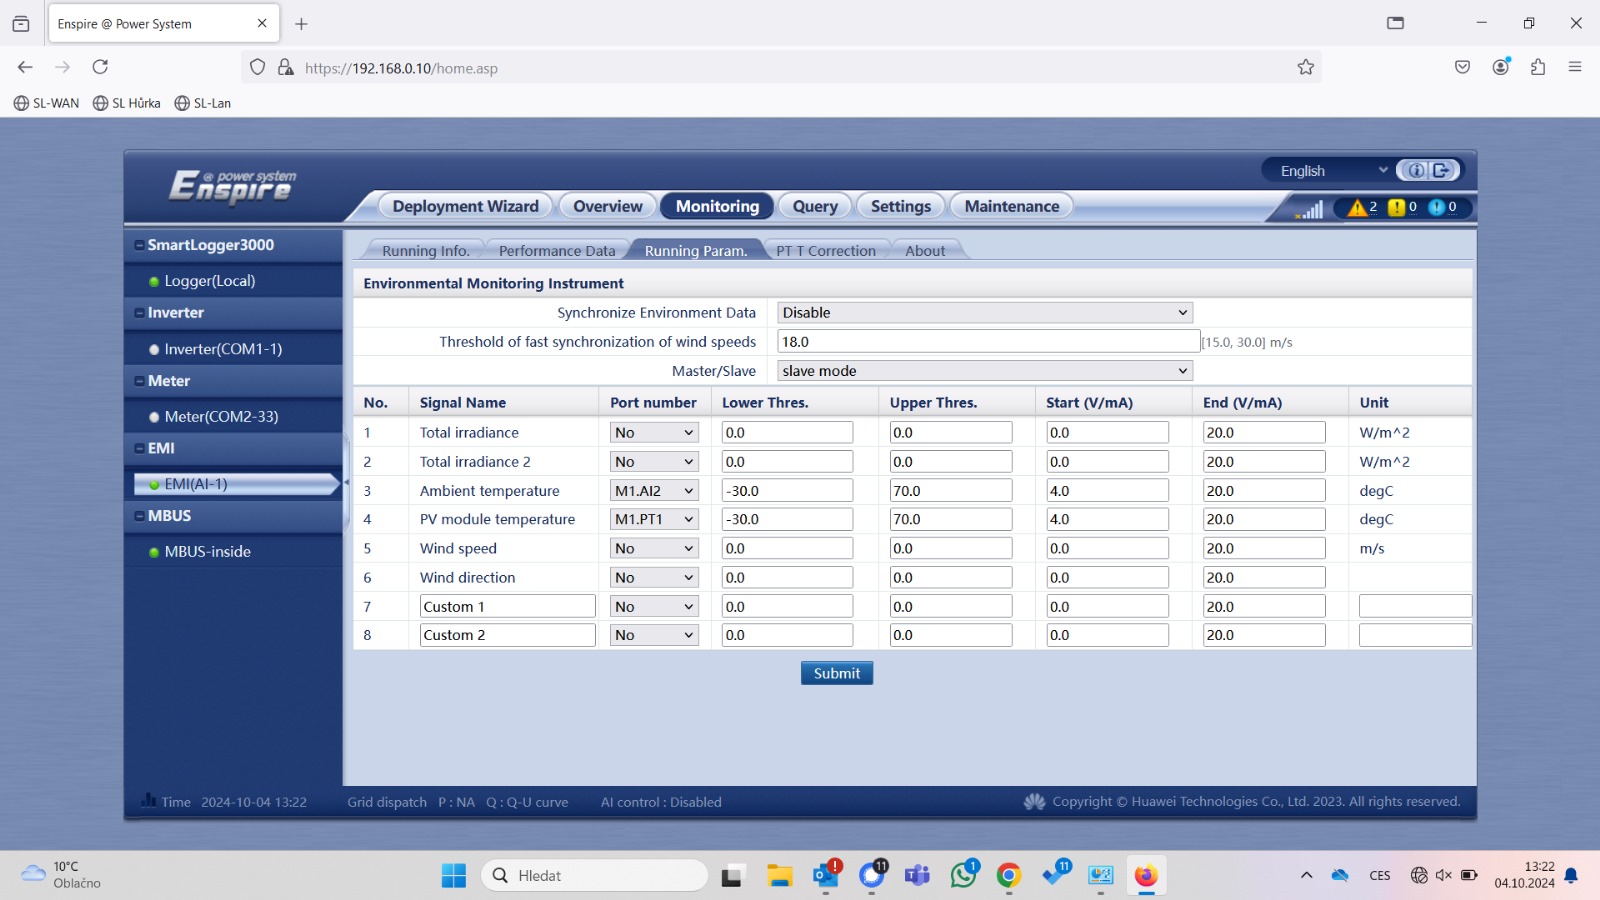Viewport: 1600px width, 900px height.
Task: Open OneDrive tray icon
Action: point(1340,875)
